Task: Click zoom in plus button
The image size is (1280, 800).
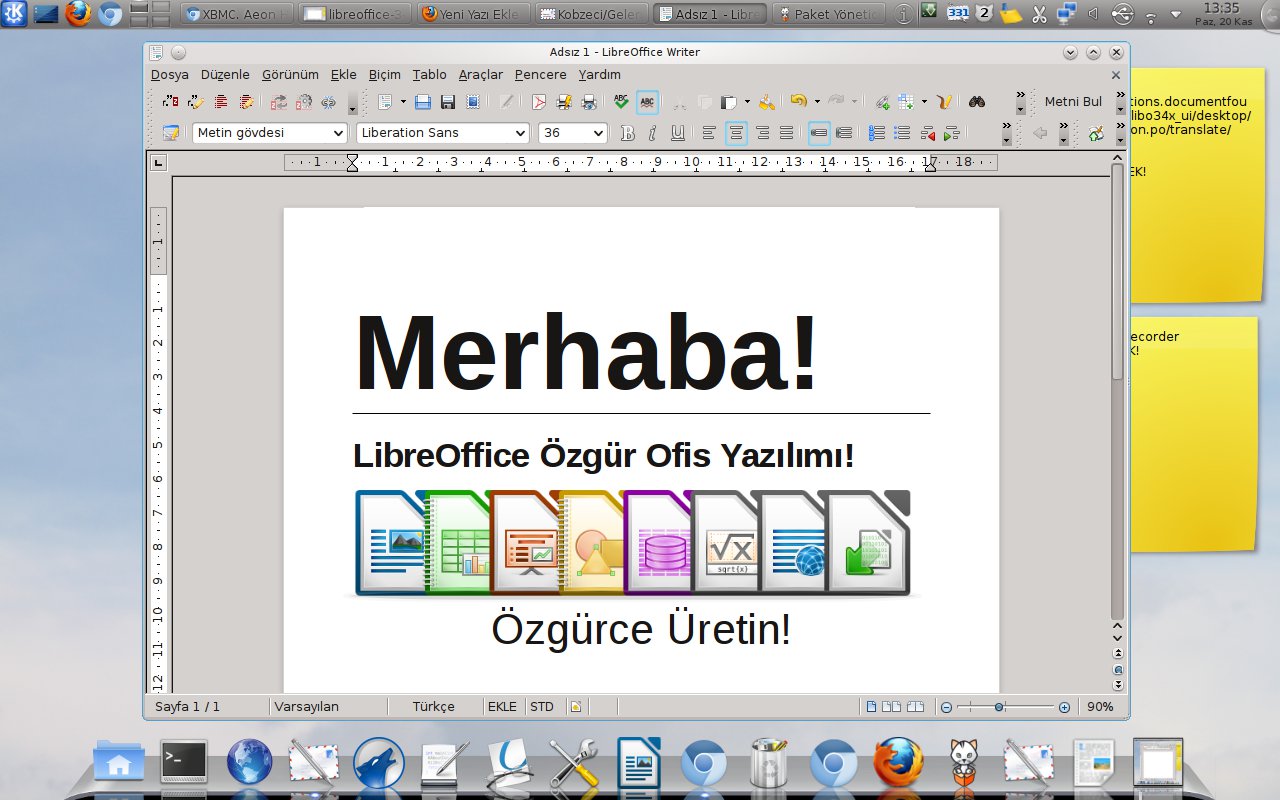Action: 1064,707
